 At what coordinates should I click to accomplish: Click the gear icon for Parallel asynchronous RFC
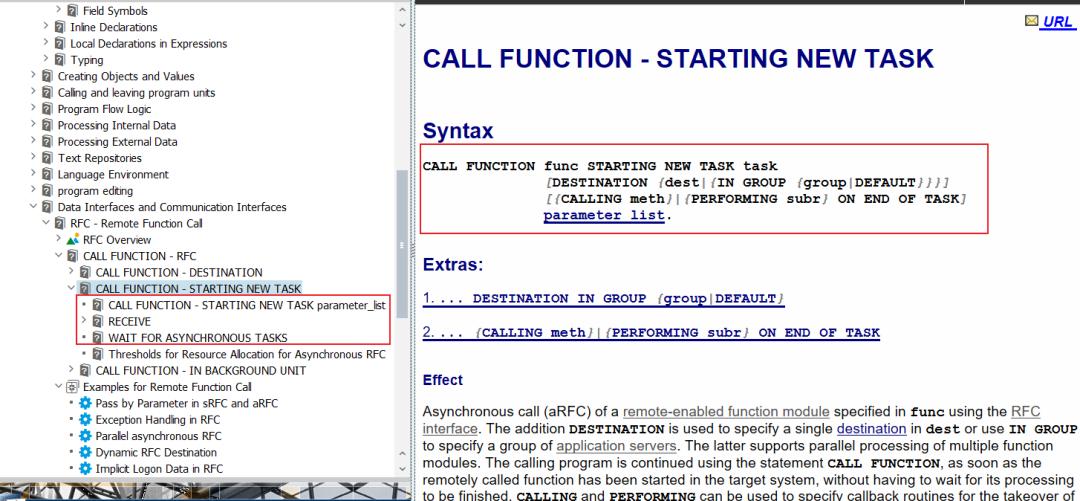click(x=85, y=436)
